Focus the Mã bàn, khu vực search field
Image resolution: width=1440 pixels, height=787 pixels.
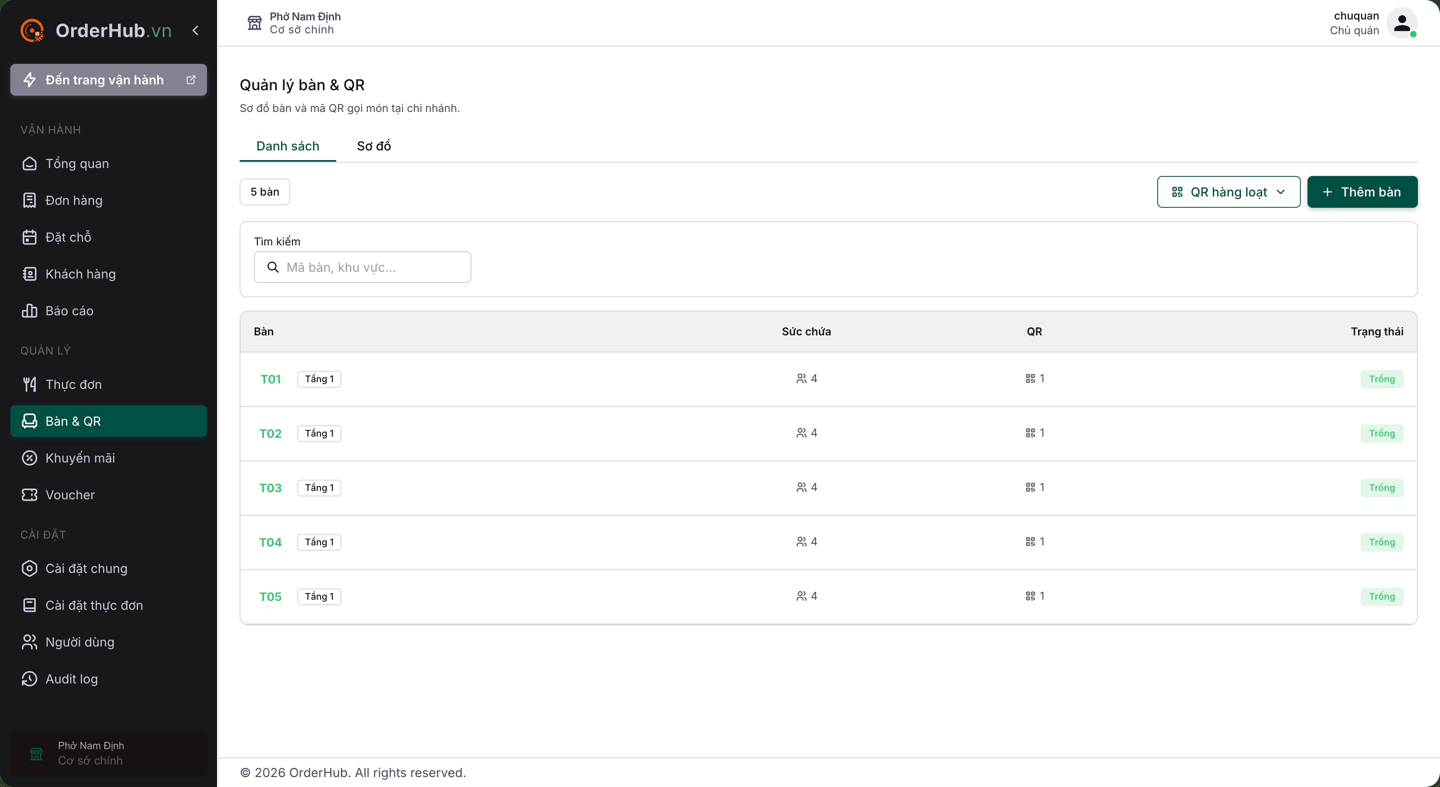point(362,267)
